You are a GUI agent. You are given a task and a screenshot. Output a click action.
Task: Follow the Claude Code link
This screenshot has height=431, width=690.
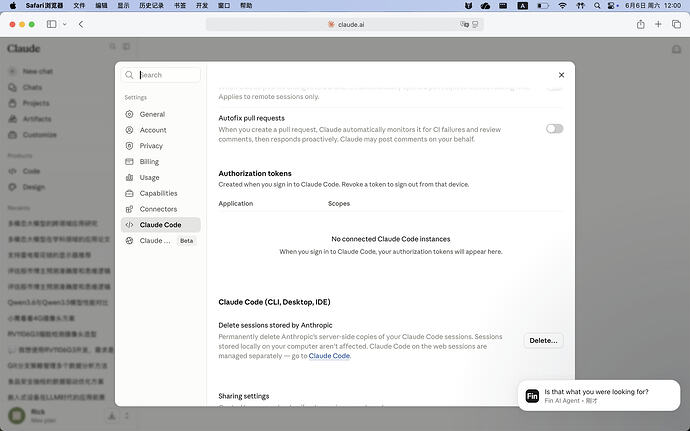(329, 356)
